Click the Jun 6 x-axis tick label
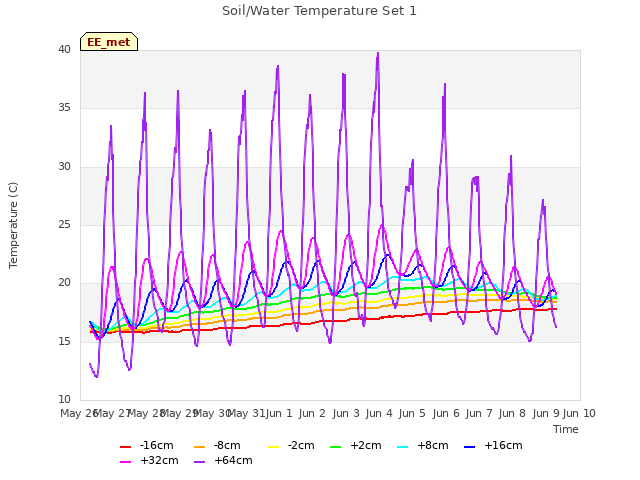 (446, 413)
